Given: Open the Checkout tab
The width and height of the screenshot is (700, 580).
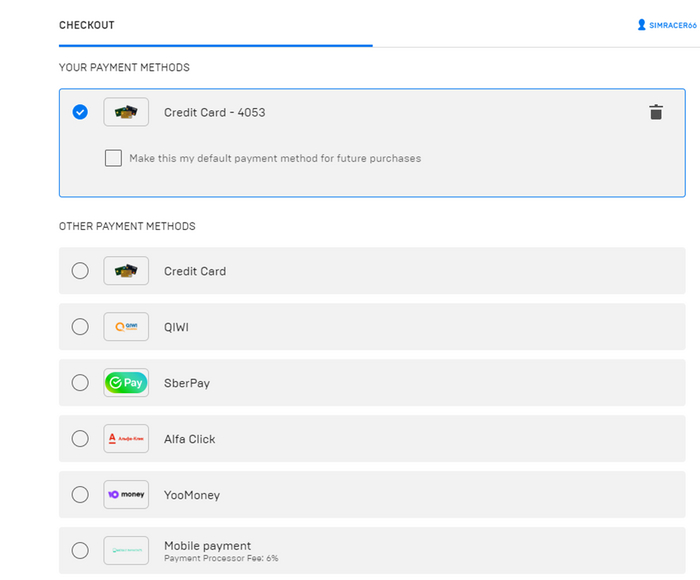Looking at the screenshot, I should pos(87,25).
